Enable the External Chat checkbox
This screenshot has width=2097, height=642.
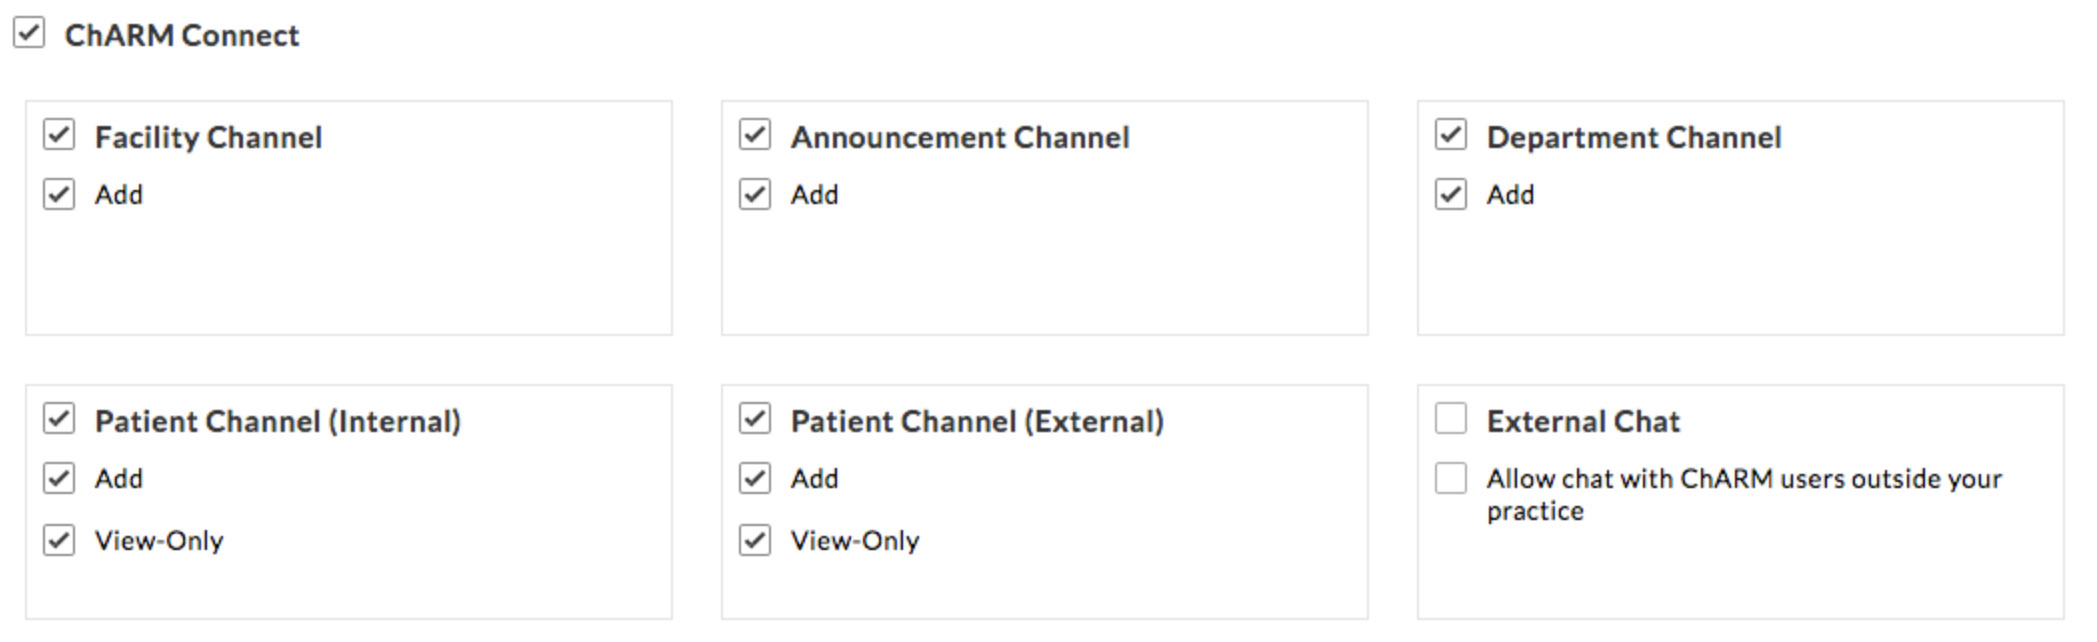pyautogui.click(x=1451, y=418)
